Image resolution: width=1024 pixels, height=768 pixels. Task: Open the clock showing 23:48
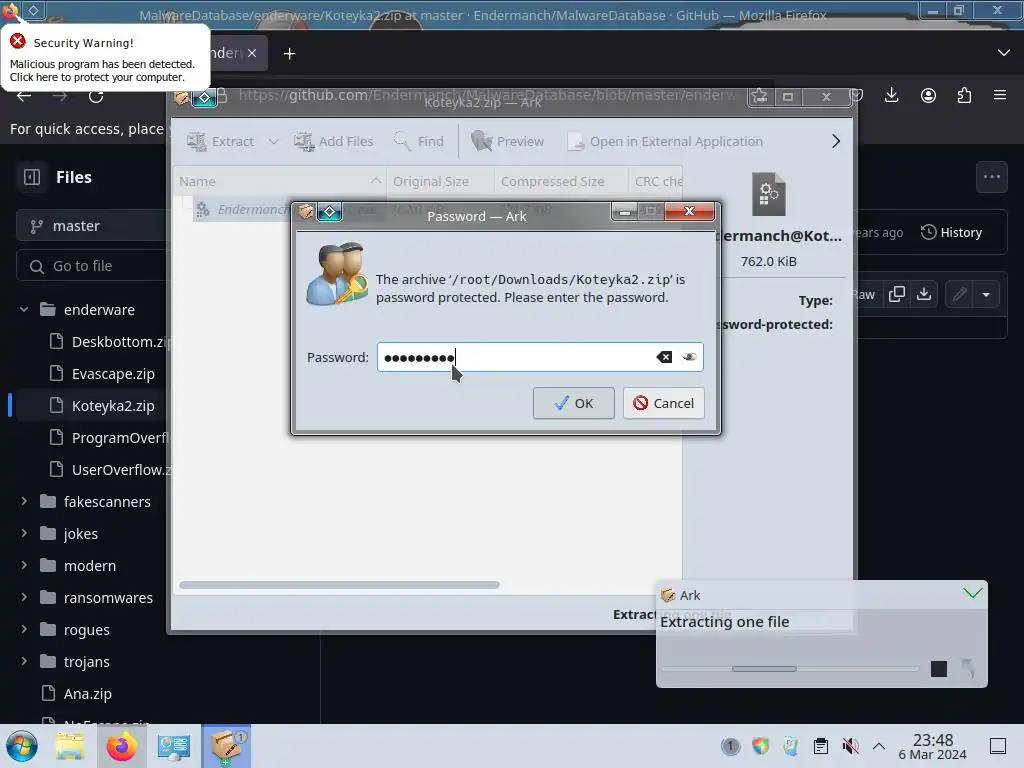tap(932, 746)
